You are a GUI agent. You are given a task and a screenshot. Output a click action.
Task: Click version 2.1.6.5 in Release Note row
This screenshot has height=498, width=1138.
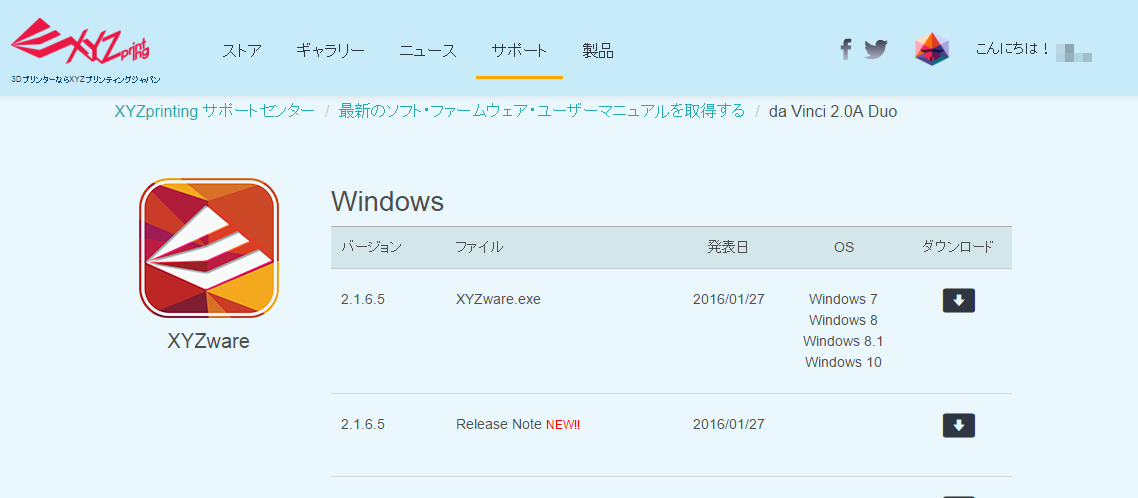[x=362, y=424]
